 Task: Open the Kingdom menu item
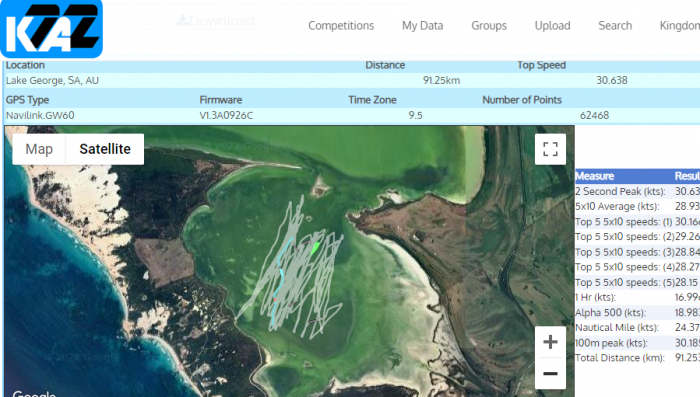point(679,26)
